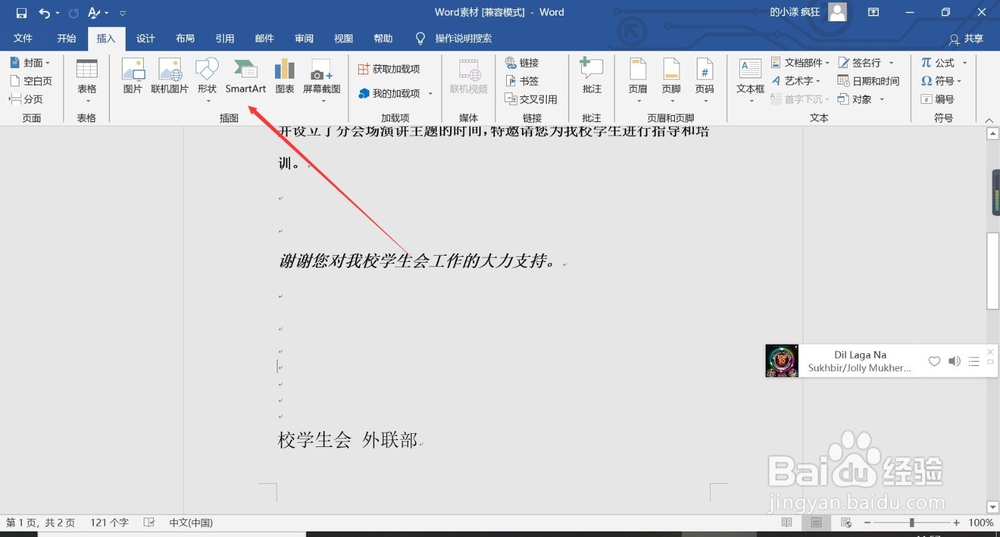Click the Save icon in quick access toolbar
Image resolution: width=1000 pixels, height=537 pixels.
pos(21,13)
